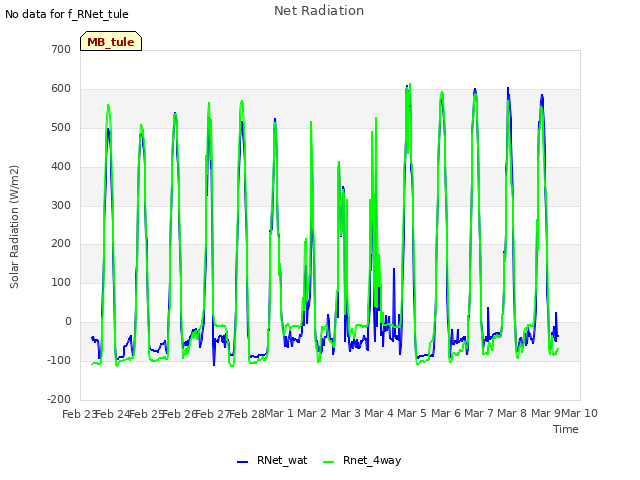Click the Mar 5 x-axis label
This screenshot has height=480, width=640.
tap(412, 413)
